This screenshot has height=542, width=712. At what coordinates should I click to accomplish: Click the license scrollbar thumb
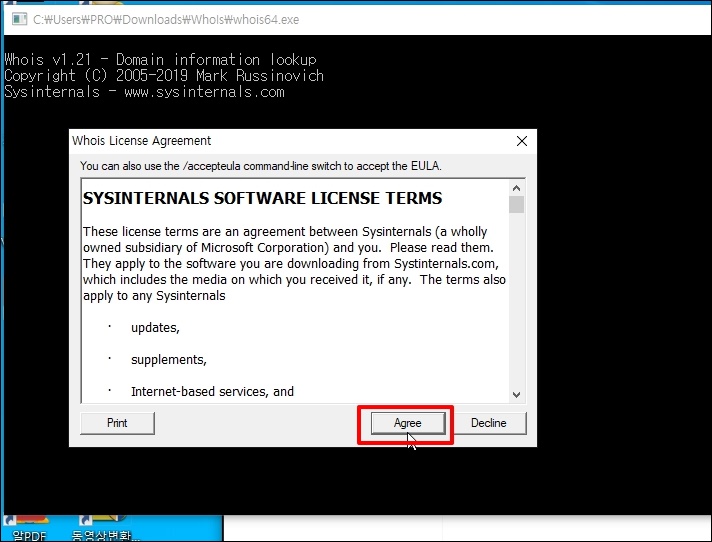coord(516,204)
